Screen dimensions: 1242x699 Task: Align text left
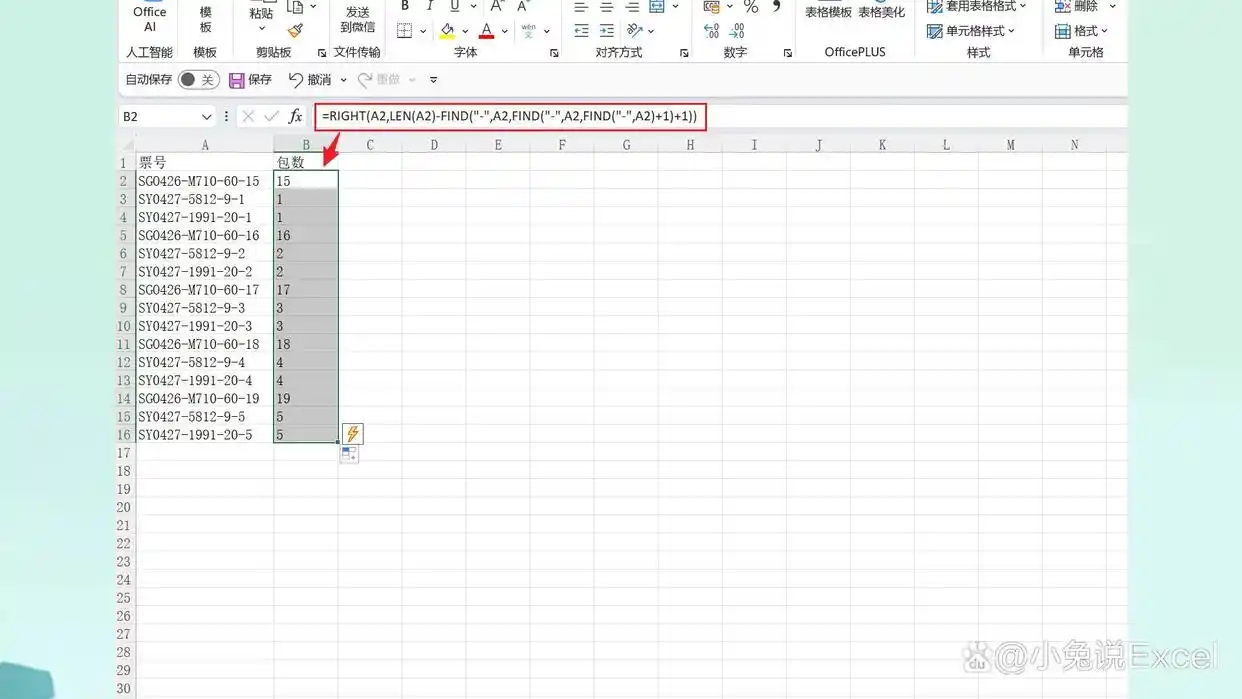[581, 7]
